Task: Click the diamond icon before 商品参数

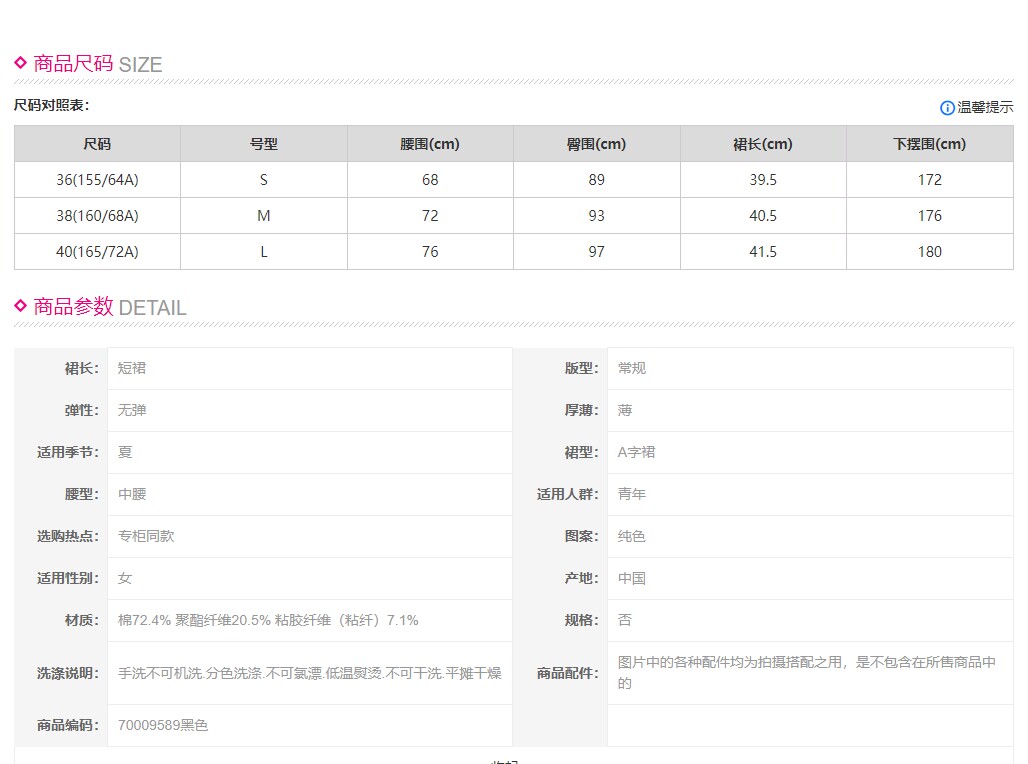Action: point(21,306)
